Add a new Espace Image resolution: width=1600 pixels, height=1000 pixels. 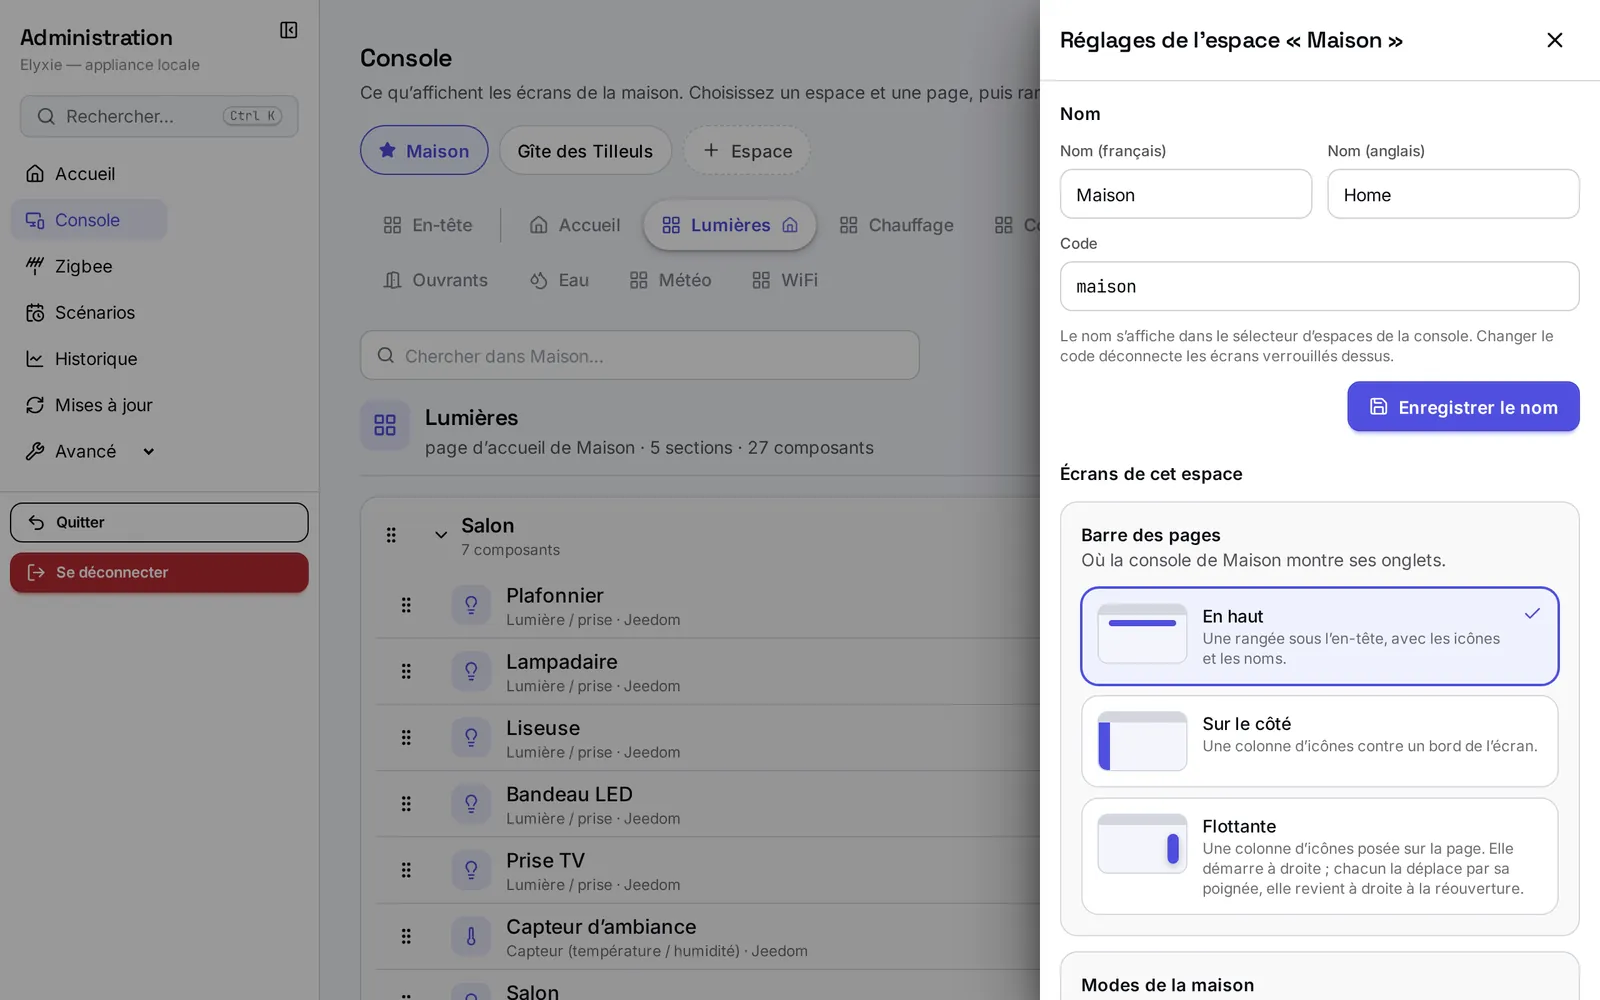tap(747, 150)
